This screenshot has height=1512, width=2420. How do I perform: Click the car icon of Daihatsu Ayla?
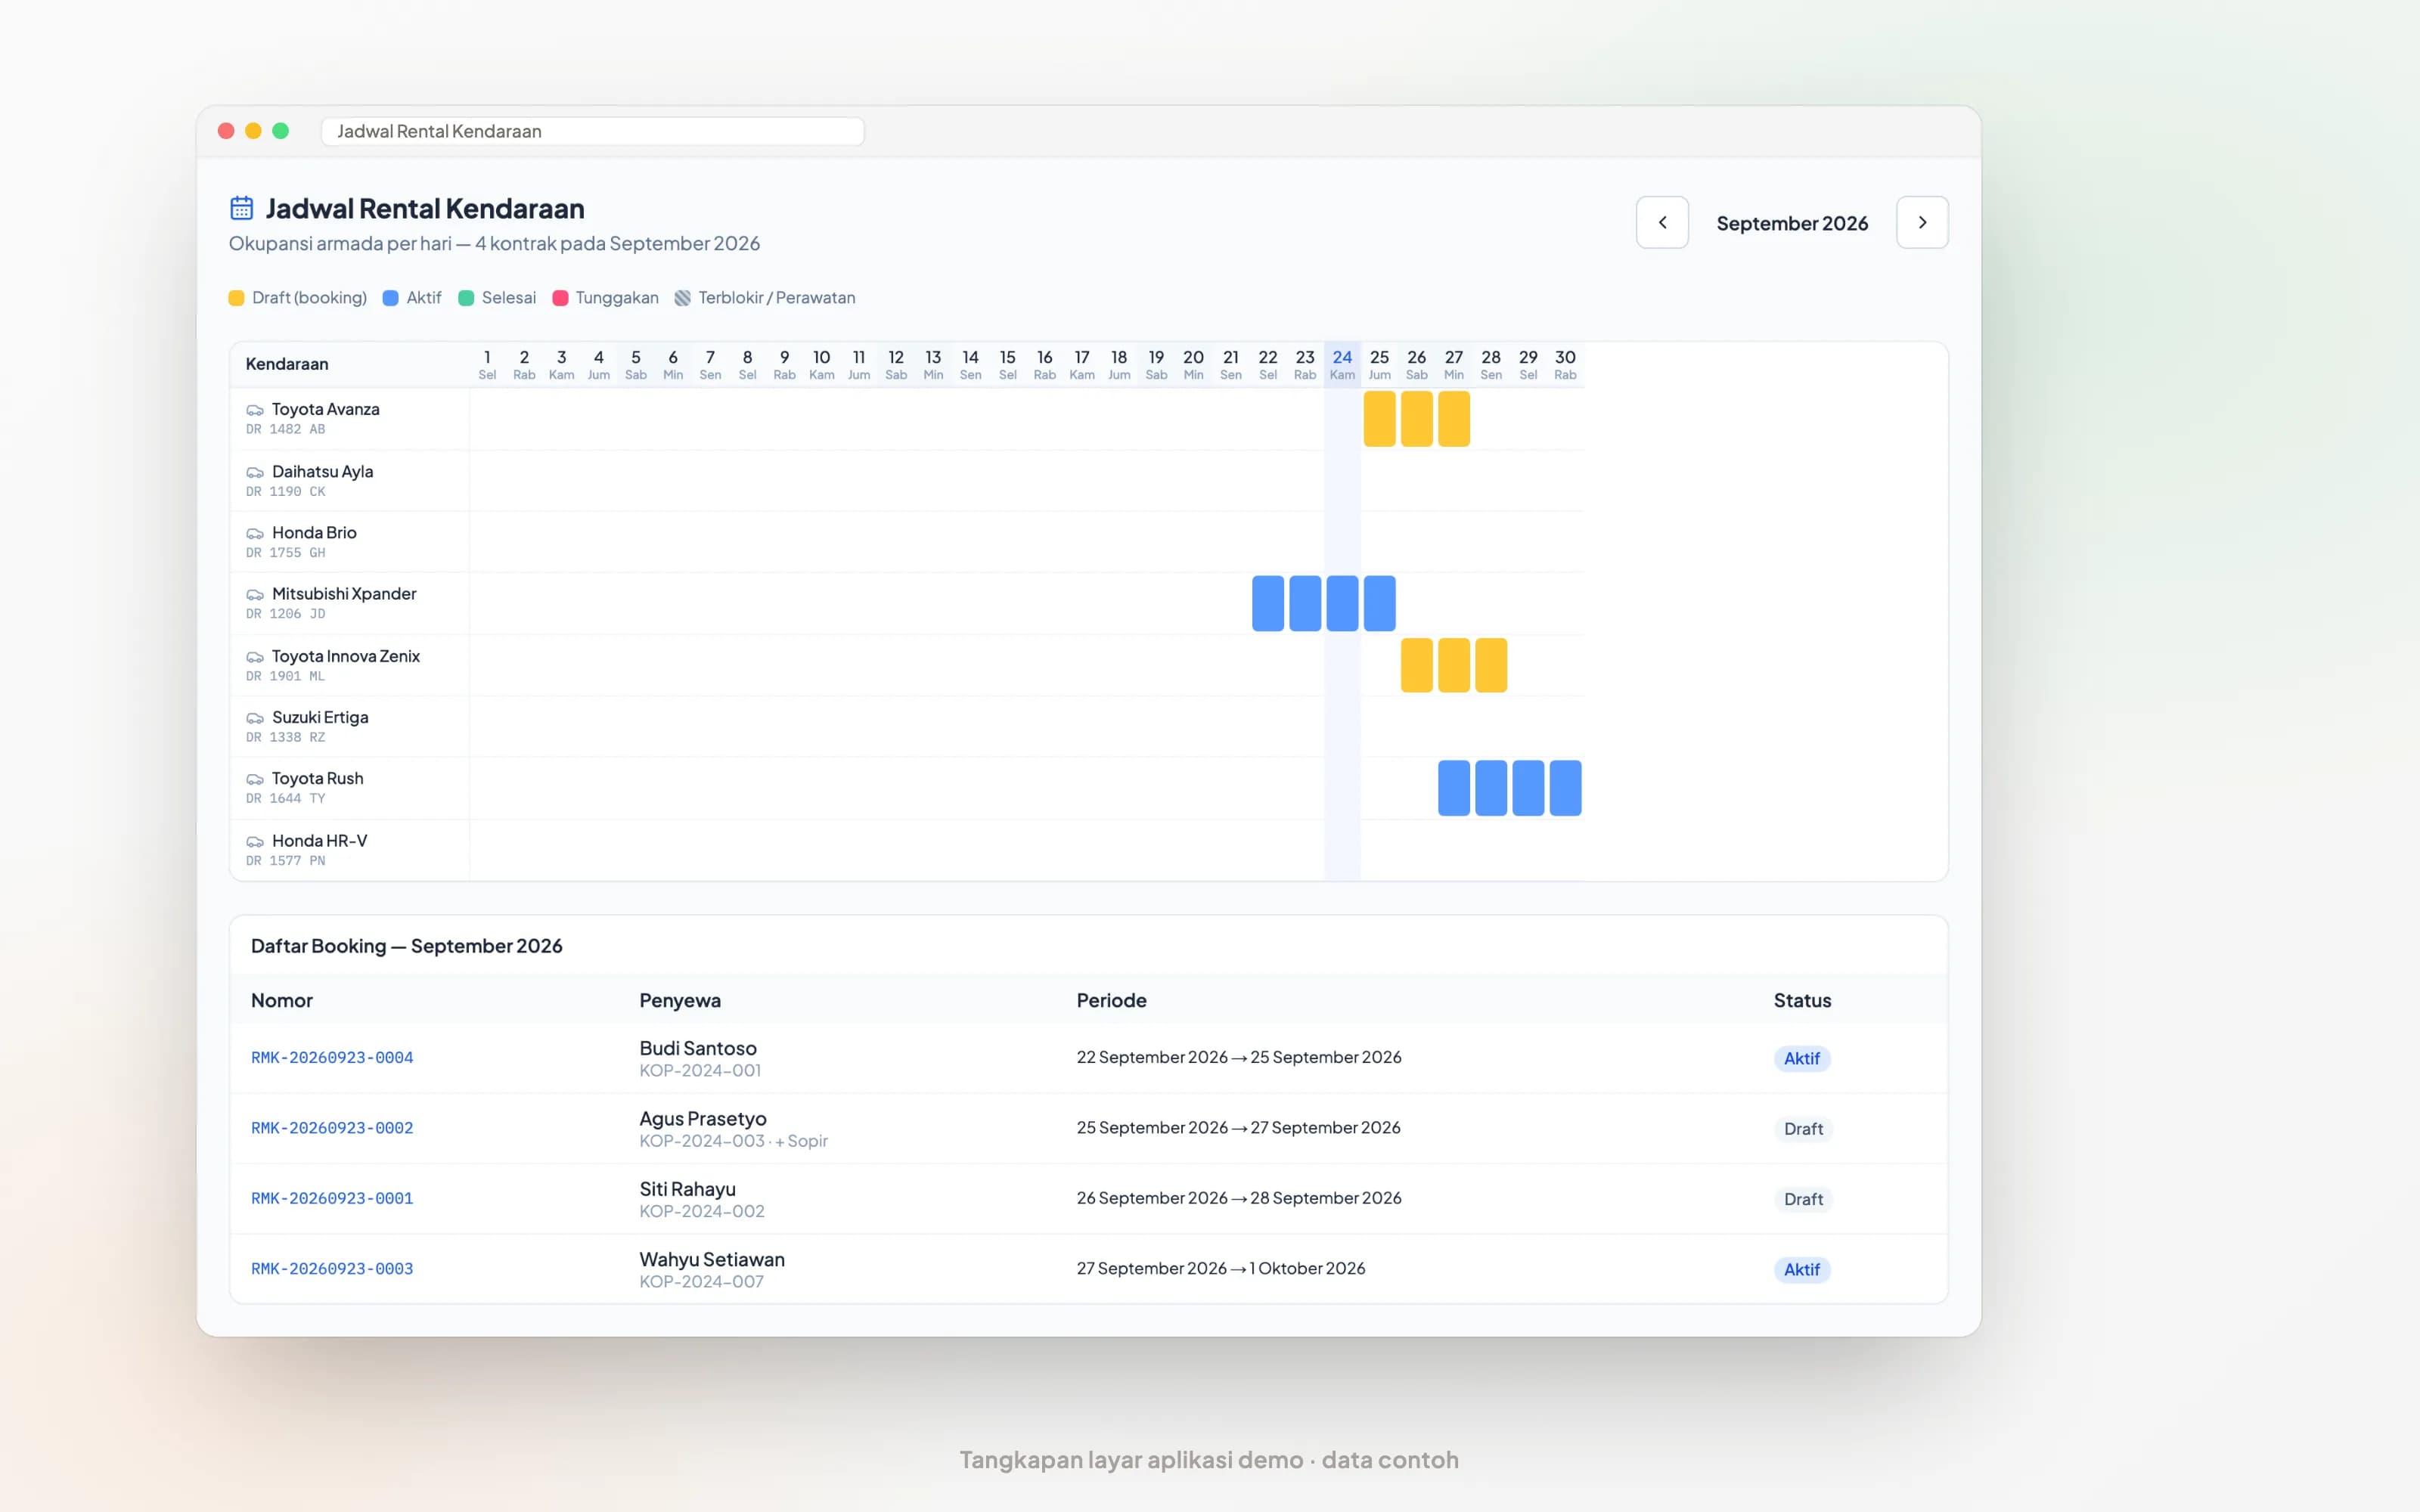click(x=255, y=472)
